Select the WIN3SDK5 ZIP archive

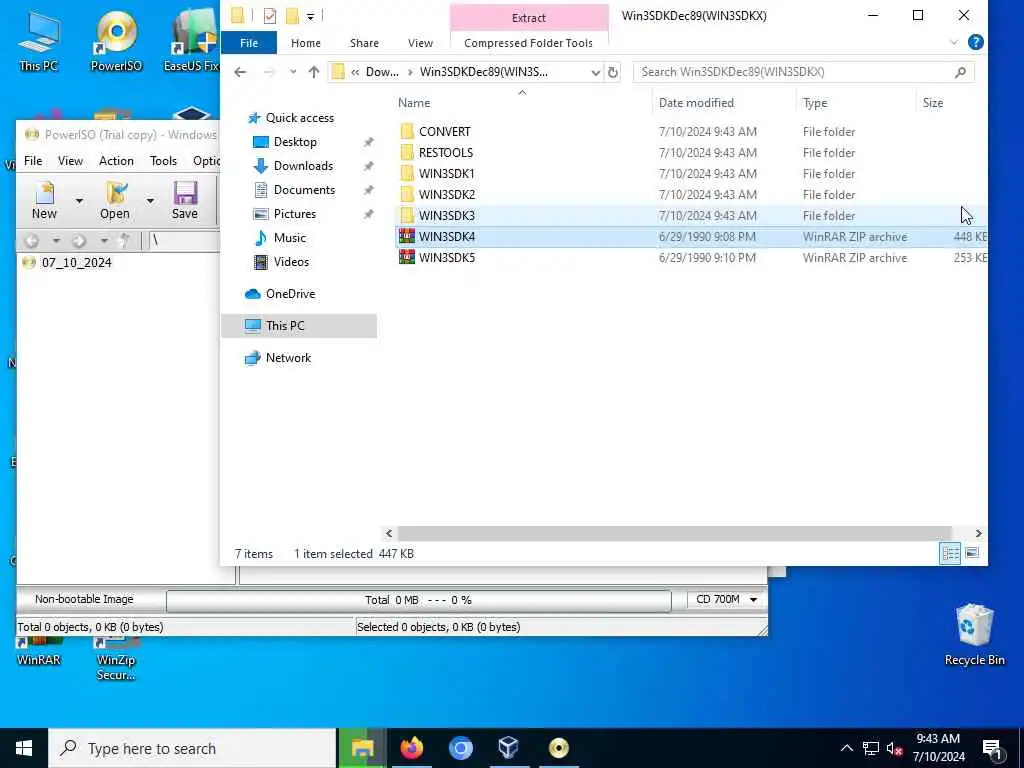click(x=692, y=258)
